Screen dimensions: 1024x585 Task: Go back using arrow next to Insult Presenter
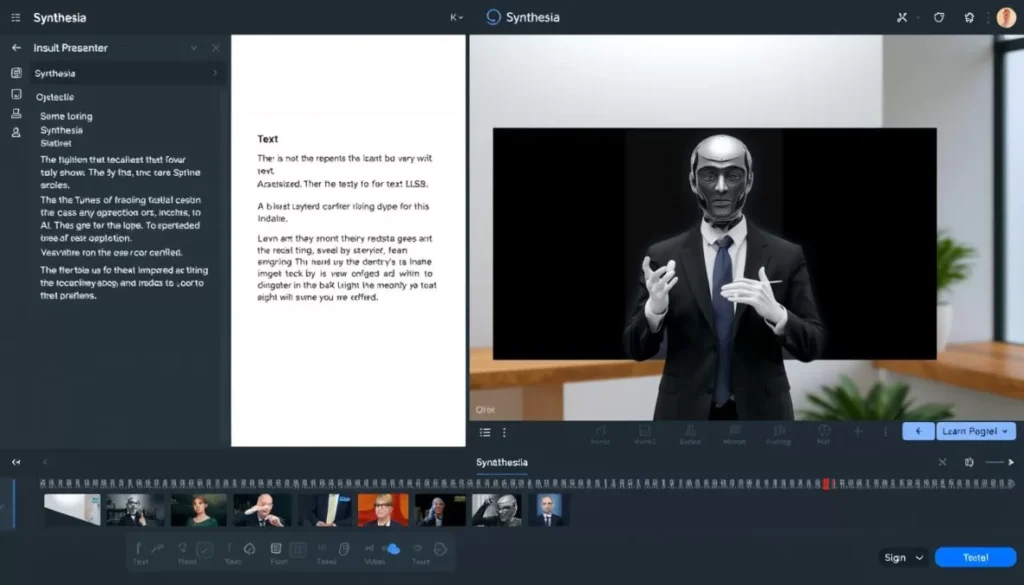point(16,48)
